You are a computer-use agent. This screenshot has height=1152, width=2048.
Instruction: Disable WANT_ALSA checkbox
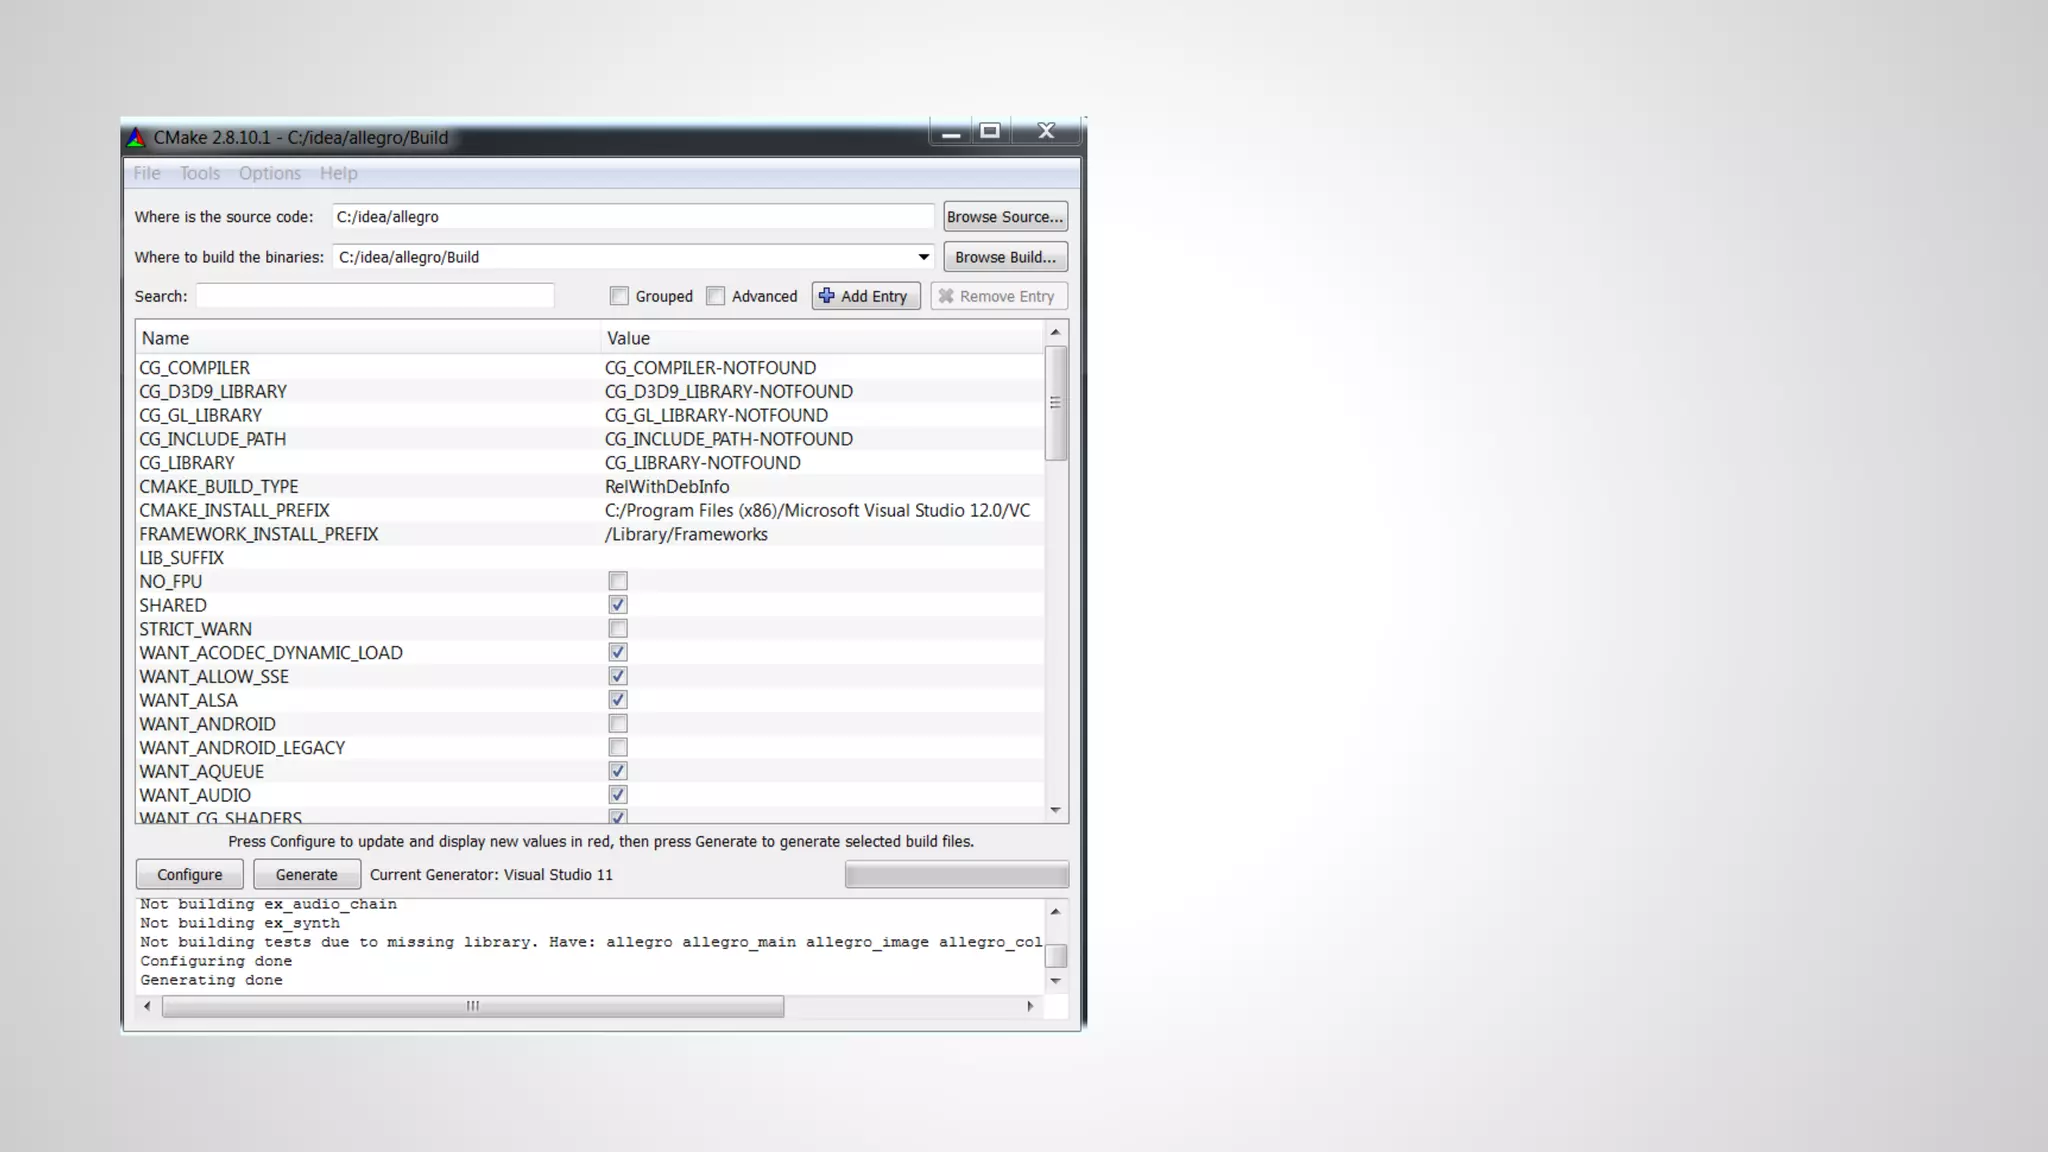tap(618, 700)
